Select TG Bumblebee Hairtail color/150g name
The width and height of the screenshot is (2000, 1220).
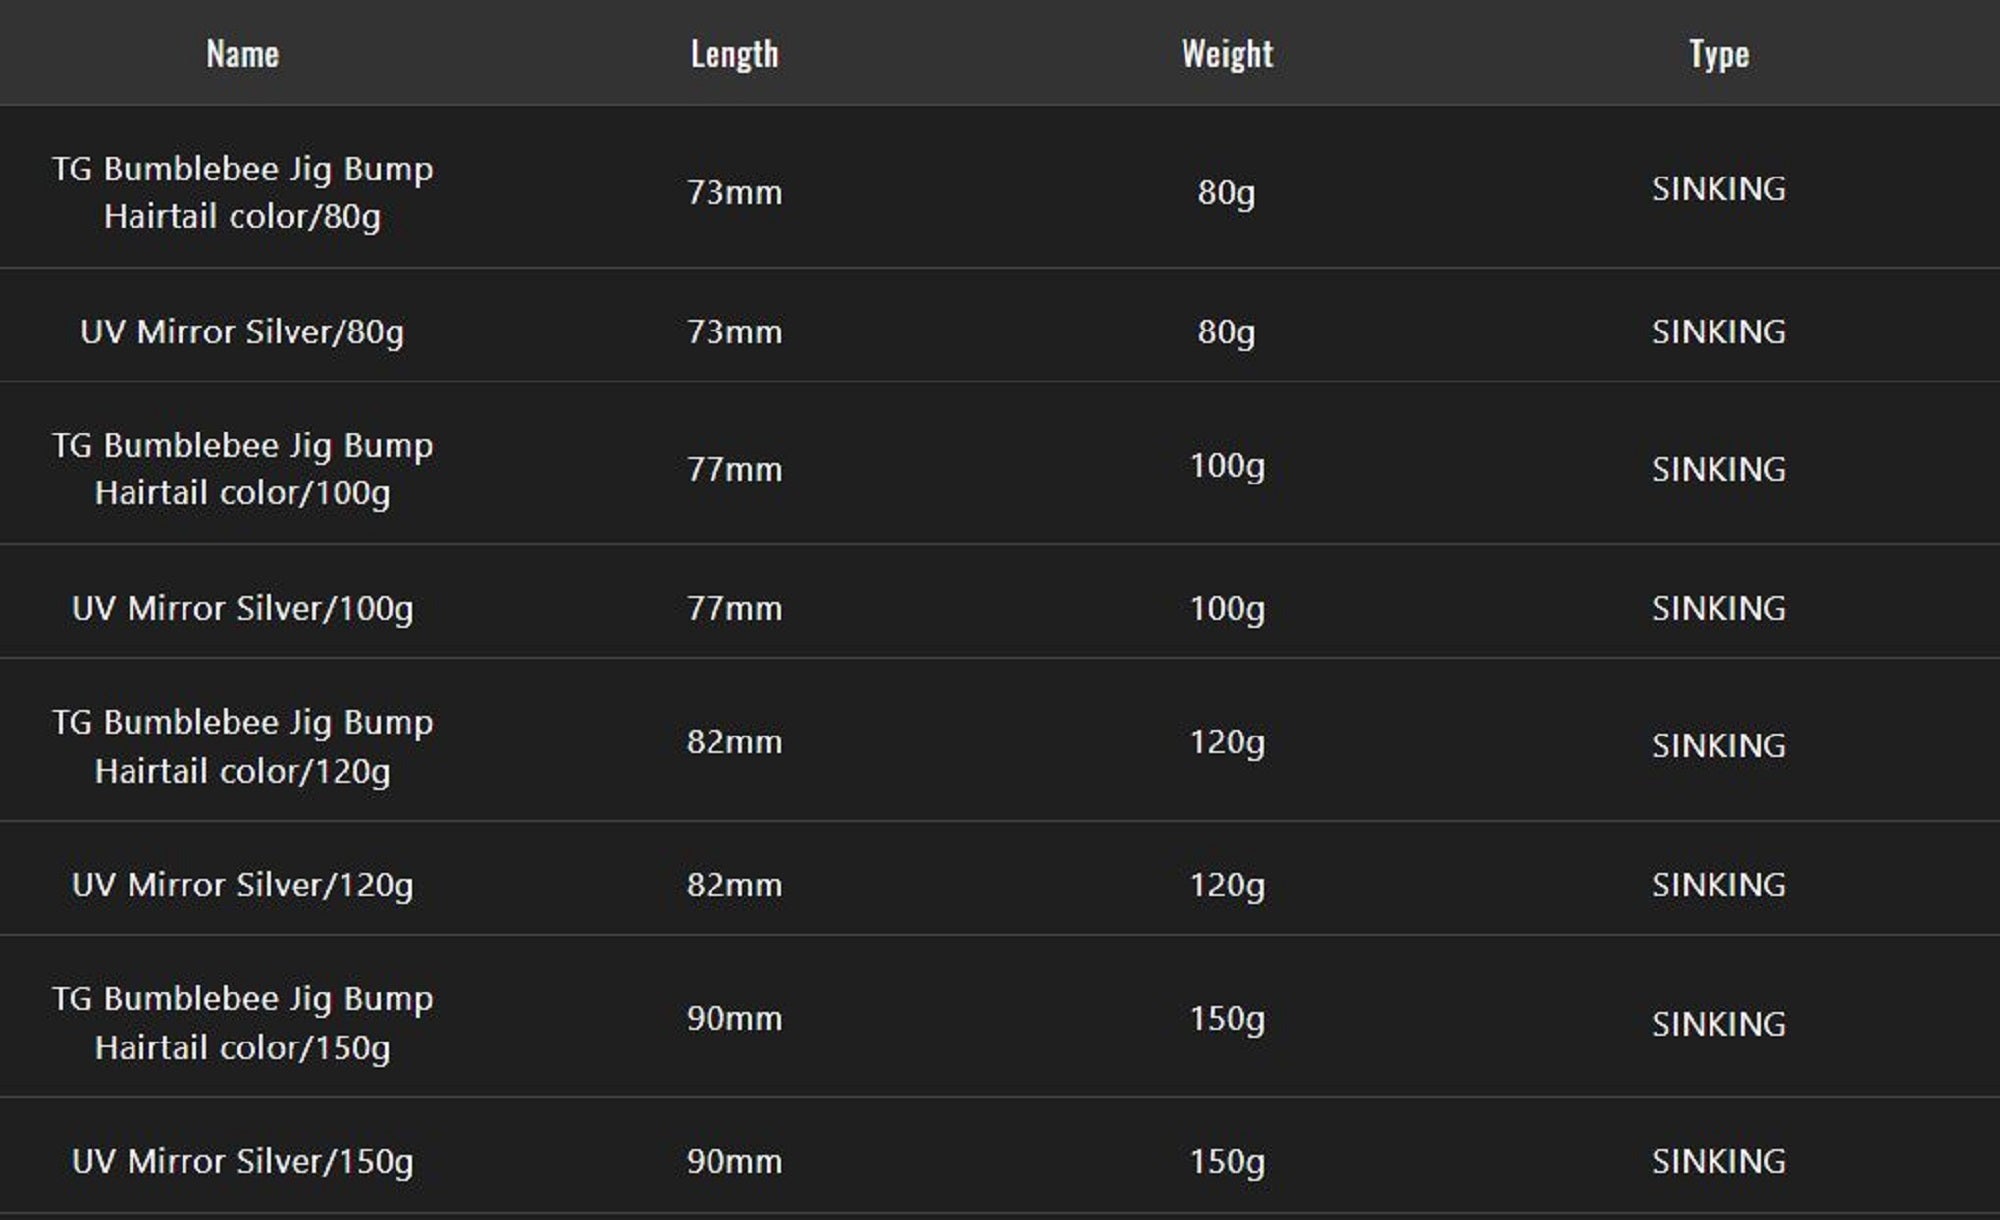(242, 1022)
